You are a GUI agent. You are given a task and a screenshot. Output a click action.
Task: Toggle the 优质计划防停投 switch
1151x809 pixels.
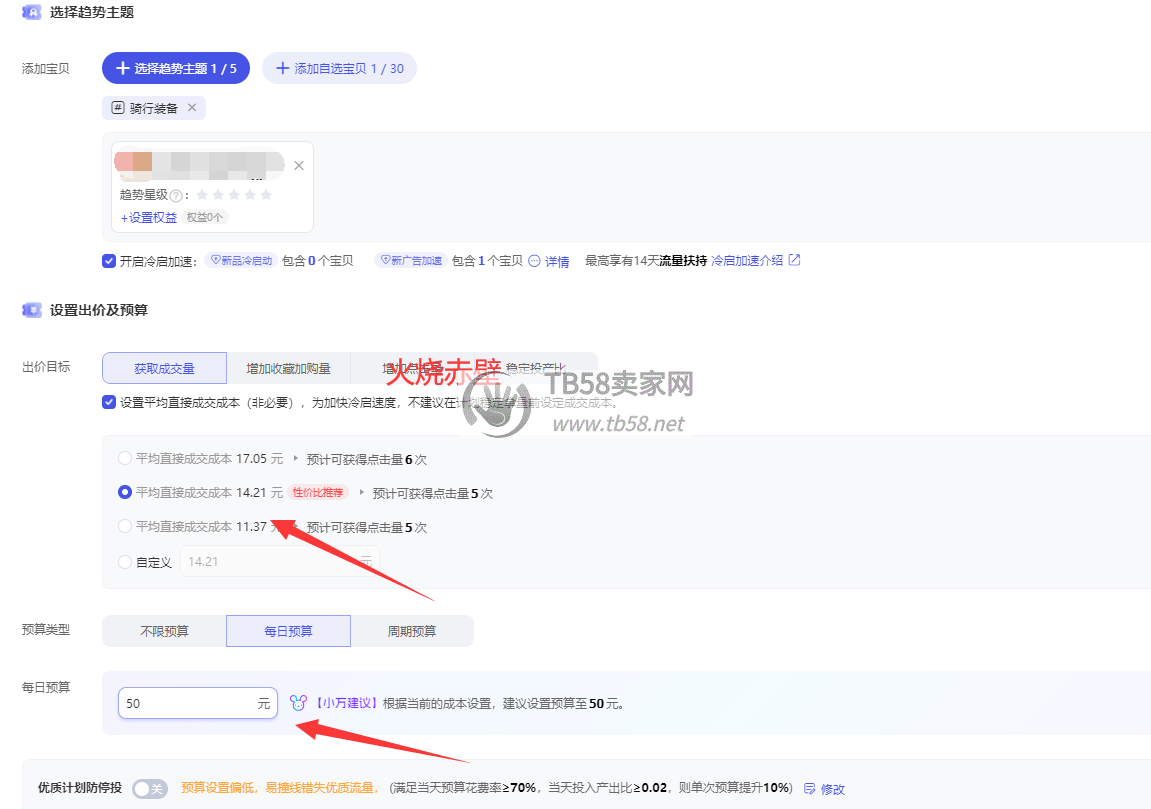149,789
